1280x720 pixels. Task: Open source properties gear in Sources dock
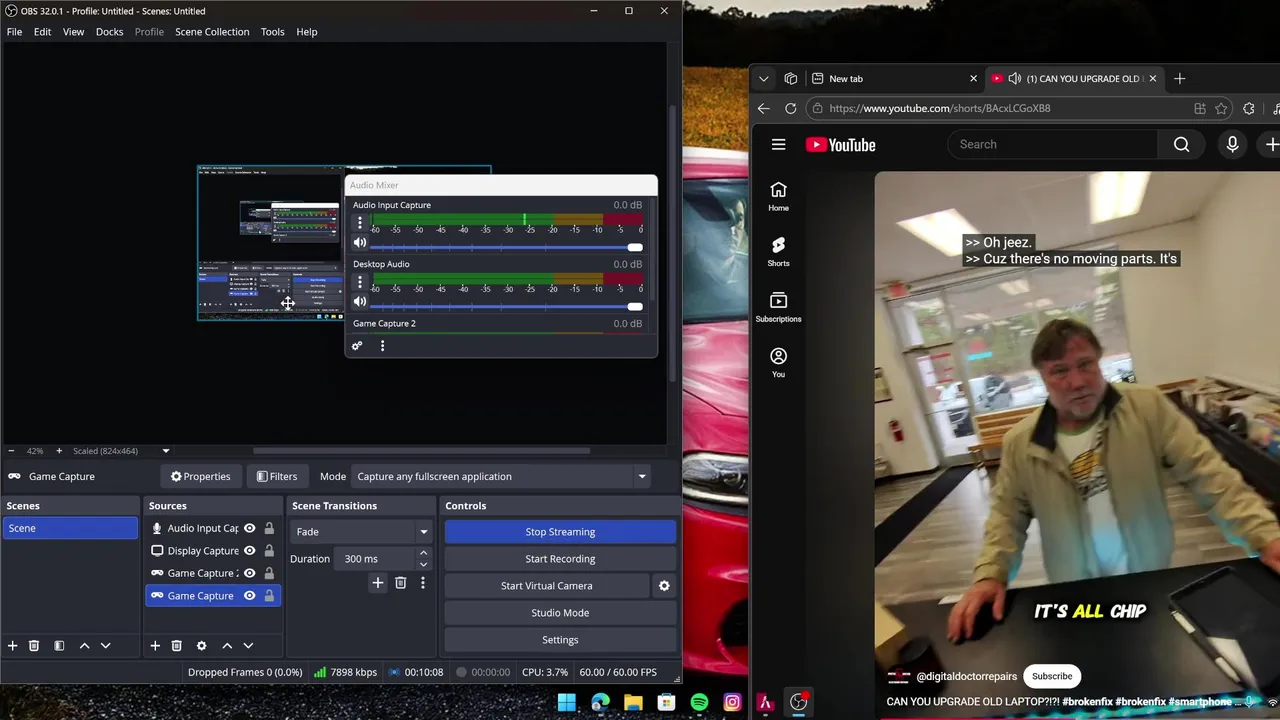pos(201,646)
